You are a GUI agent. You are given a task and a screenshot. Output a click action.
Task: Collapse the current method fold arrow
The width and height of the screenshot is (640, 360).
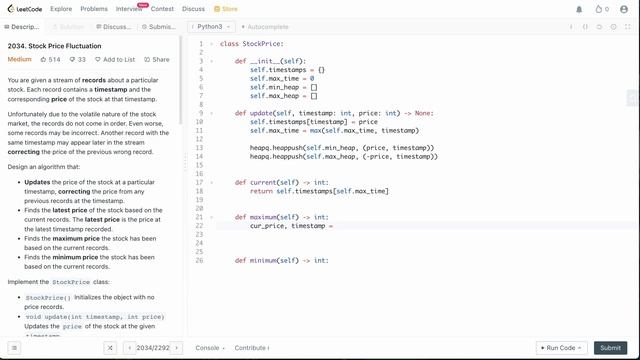click(211, 182)
